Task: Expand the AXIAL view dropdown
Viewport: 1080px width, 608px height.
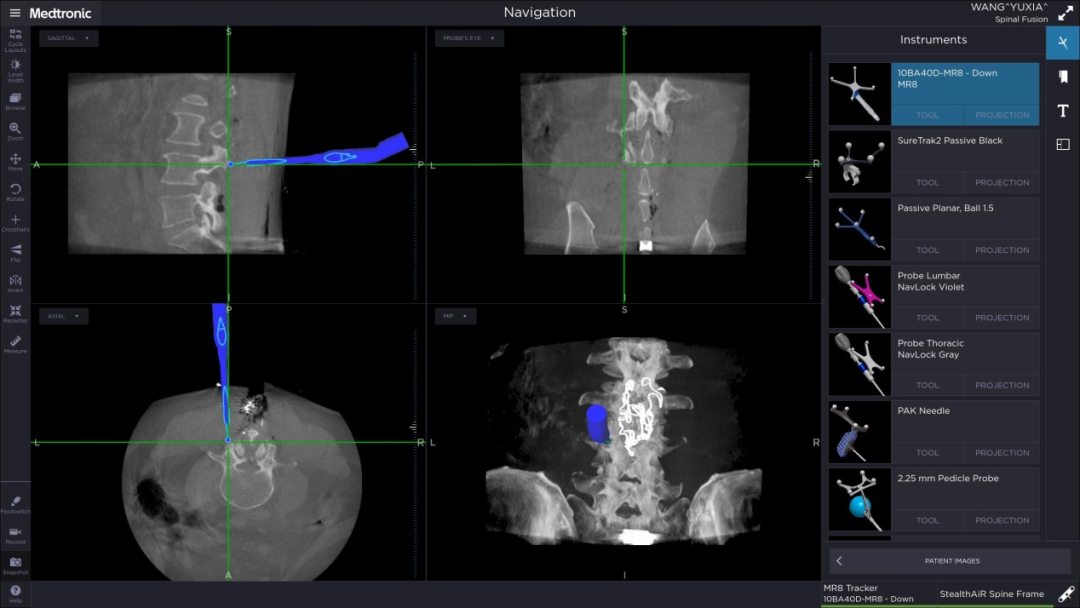Action: [x=63, y=316]
